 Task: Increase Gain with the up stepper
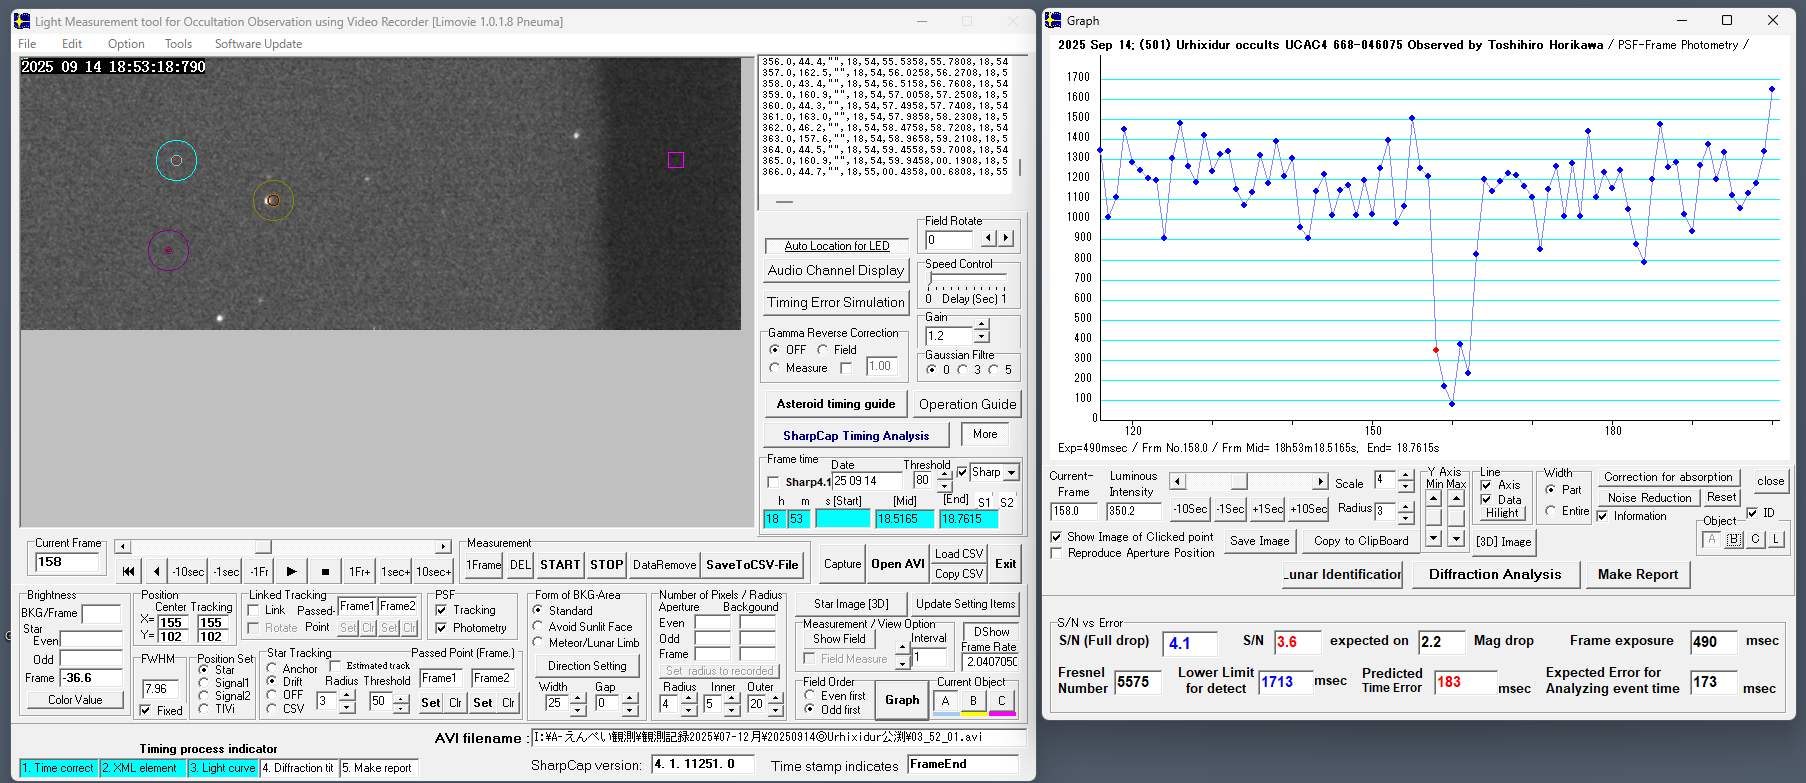point(982,325)
